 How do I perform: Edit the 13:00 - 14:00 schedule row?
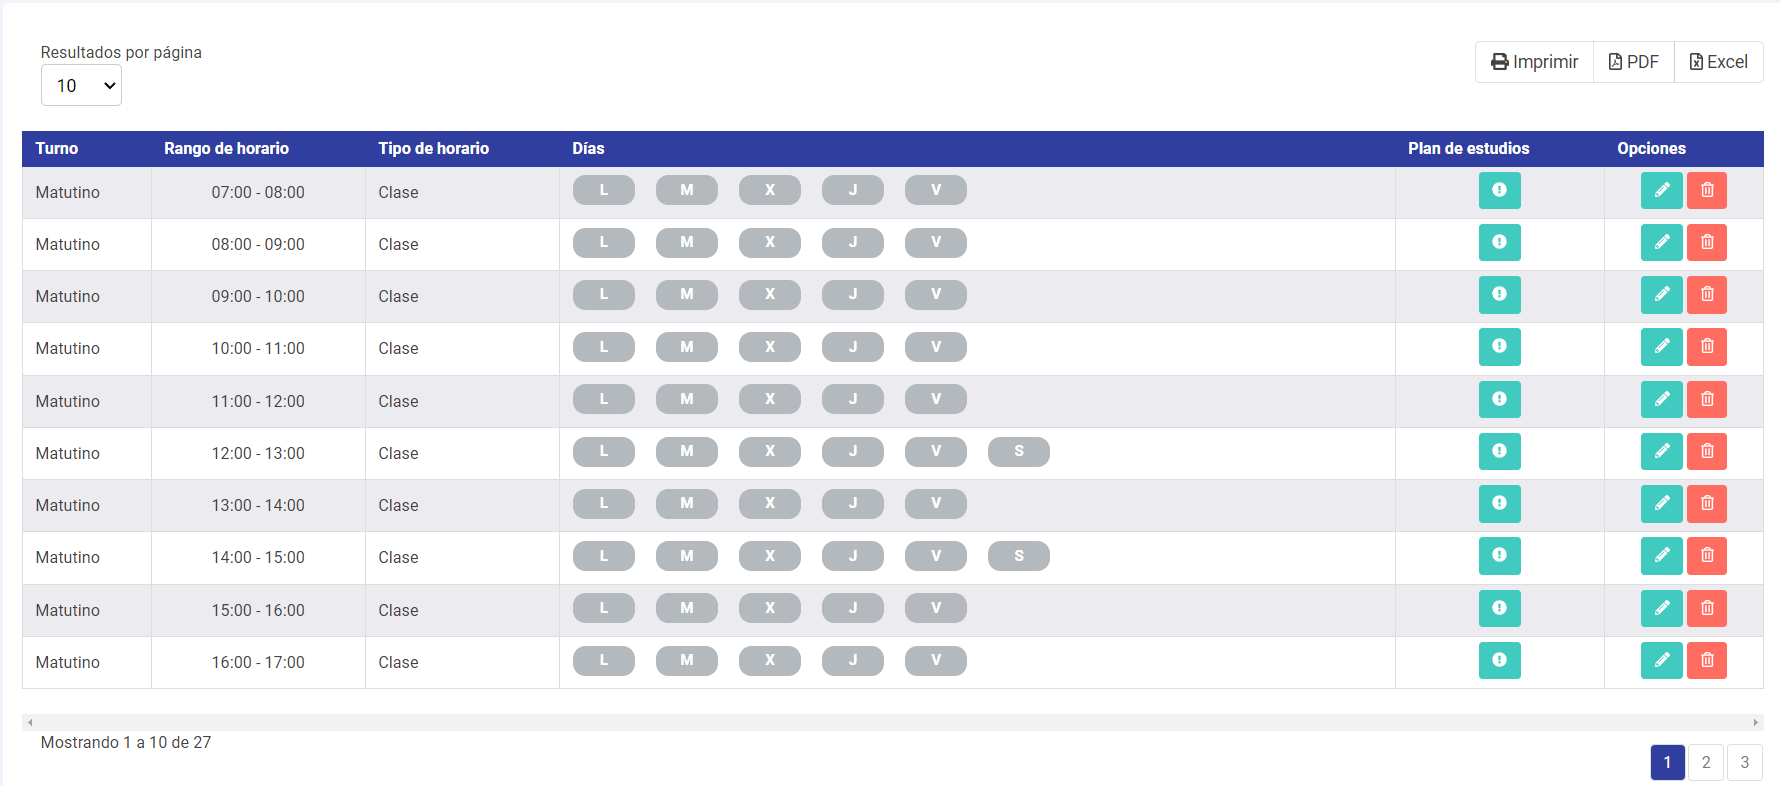pos(1661,503)
